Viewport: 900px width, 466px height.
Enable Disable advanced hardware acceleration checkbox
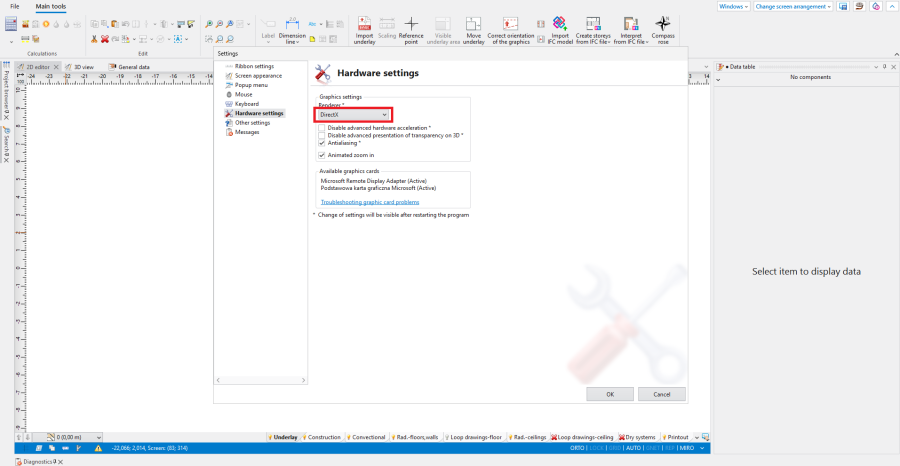click(321, 128)
